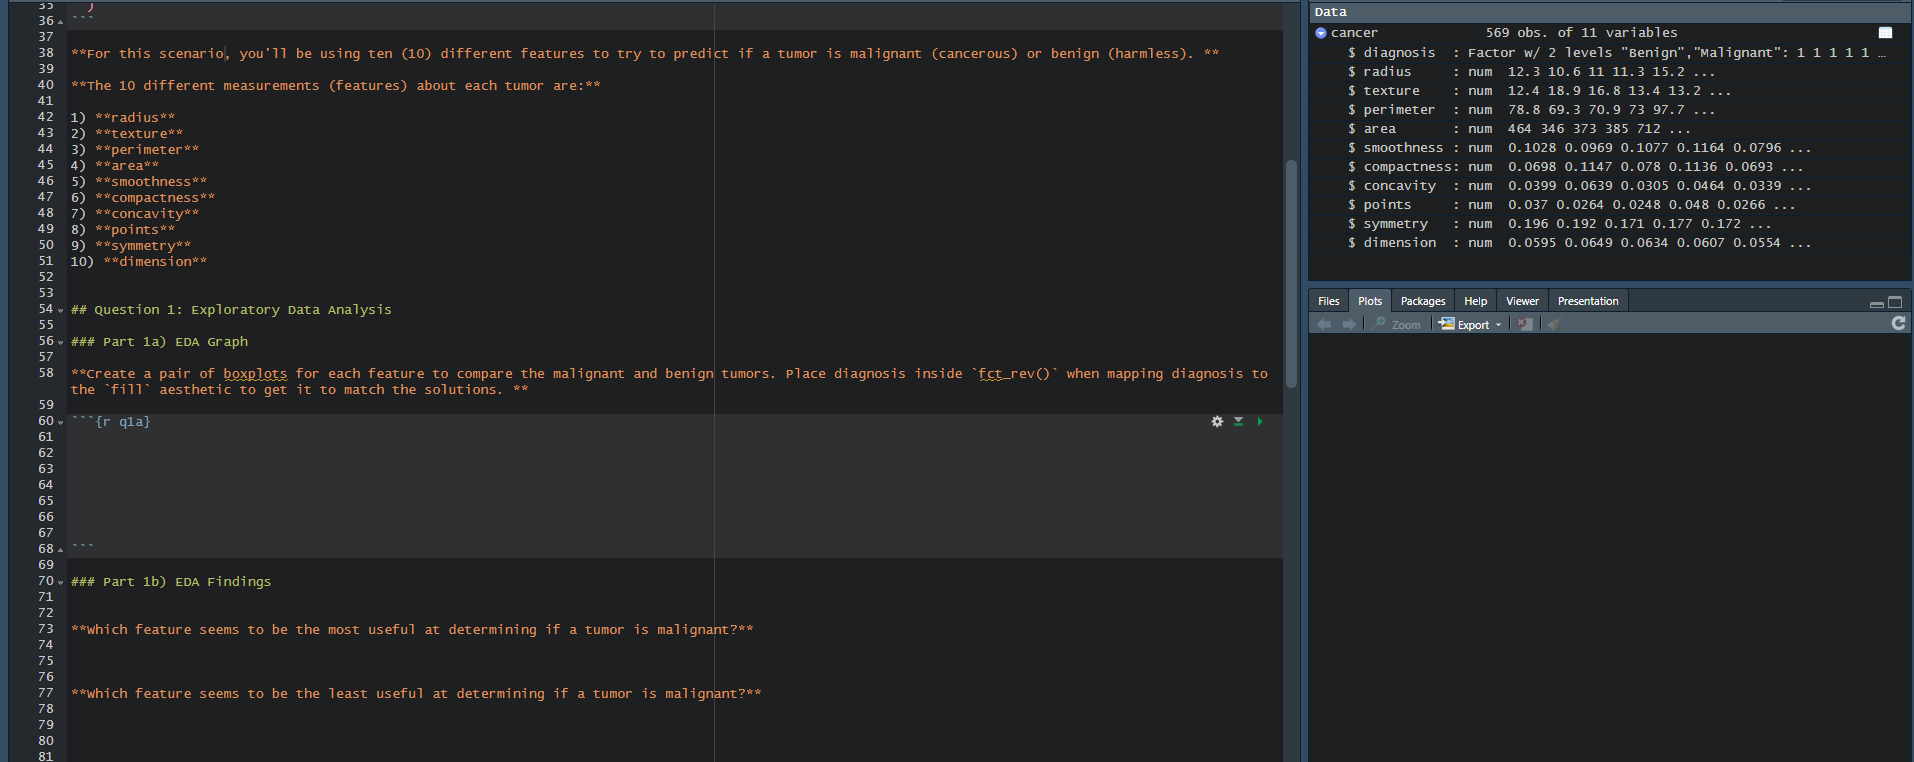Go to the previous plot
This screenshot has height=762, width=1914.
(1324, 324)
